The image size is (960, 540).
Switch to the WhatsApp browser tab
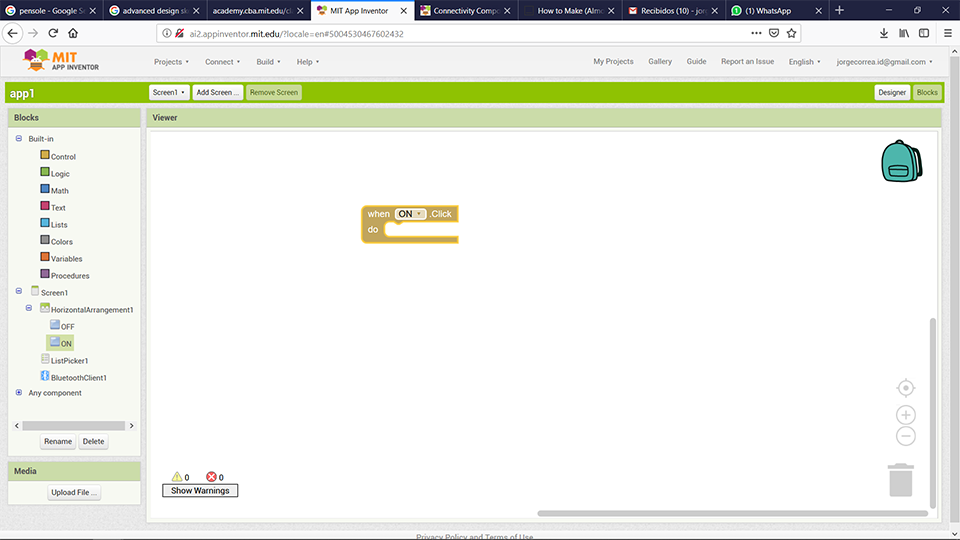[x=768, y=10]
